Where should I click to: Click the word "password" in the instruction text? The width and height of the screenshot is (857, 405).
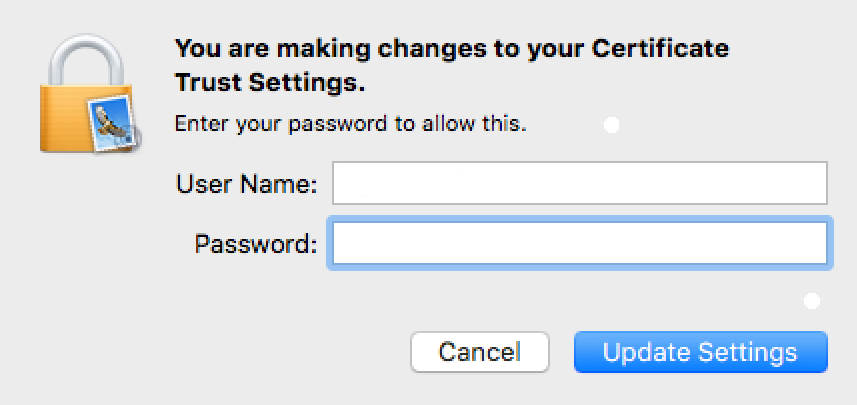point(331,125)
